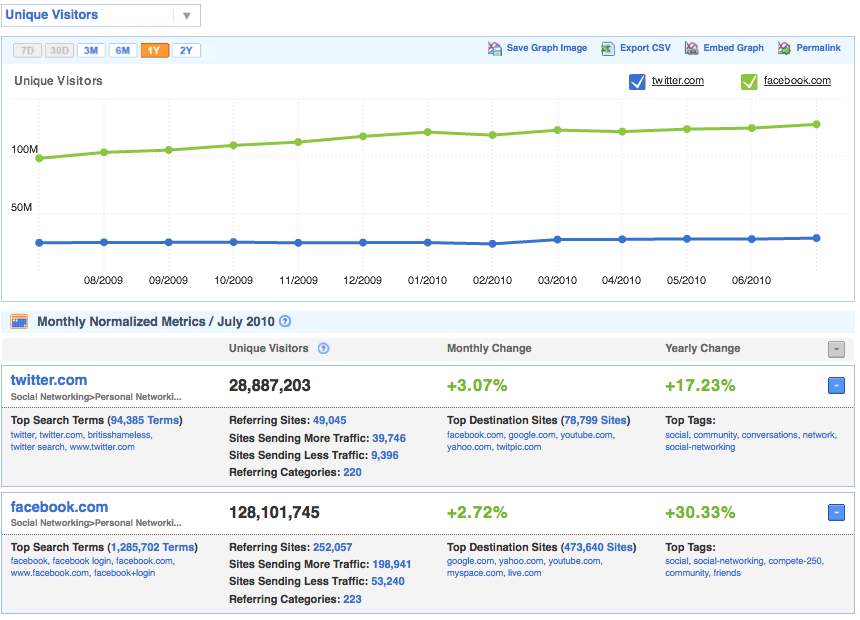The width and height of the screenshot is (860, 620).
Task: Click Twitter's yearly change +17.23%
Action: pos(700,386)
